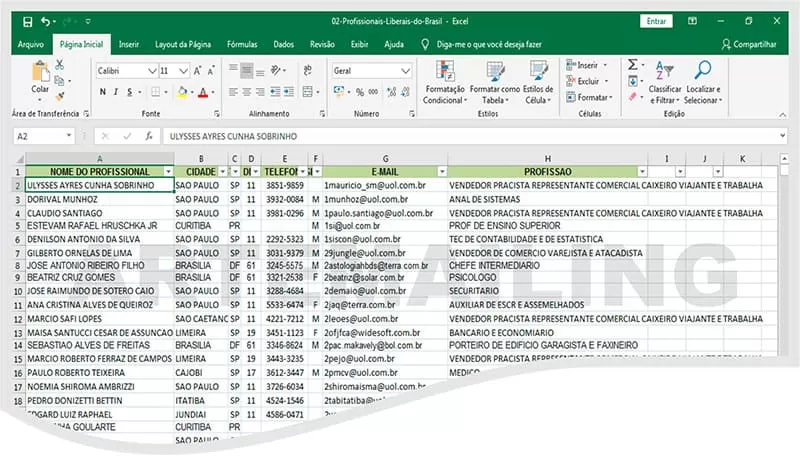Open the Calibri font name dropdown

[152, 71]
